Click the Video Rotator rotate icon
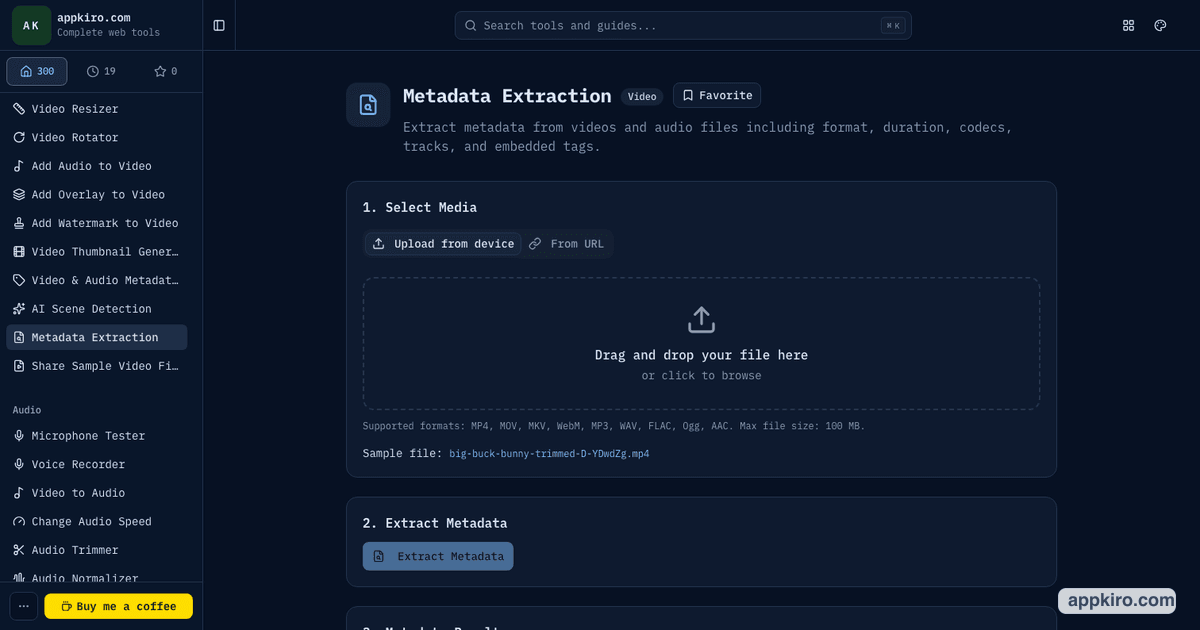Viewport: 1200px width, 630px height. [x=19, y=138]
